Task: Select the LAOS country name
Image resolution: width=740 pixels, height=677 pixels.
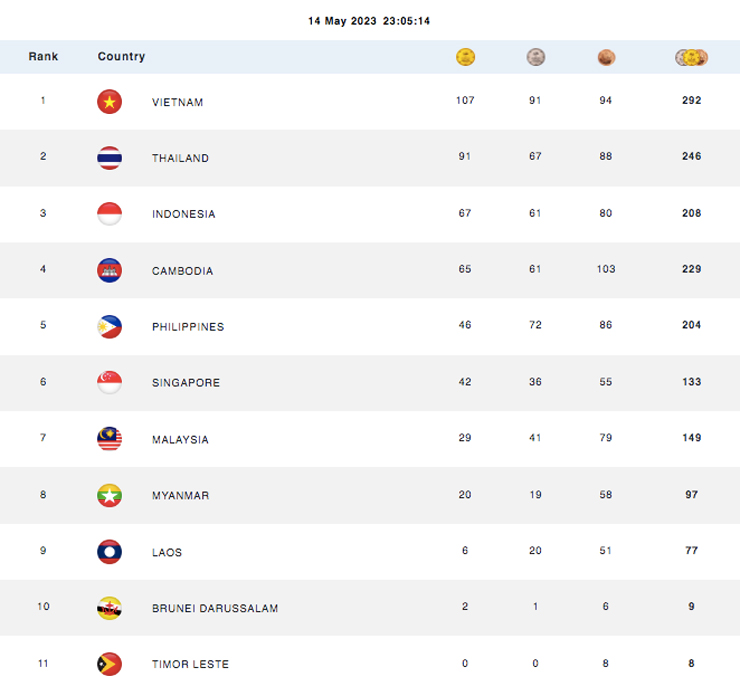Action: point(167,552)
